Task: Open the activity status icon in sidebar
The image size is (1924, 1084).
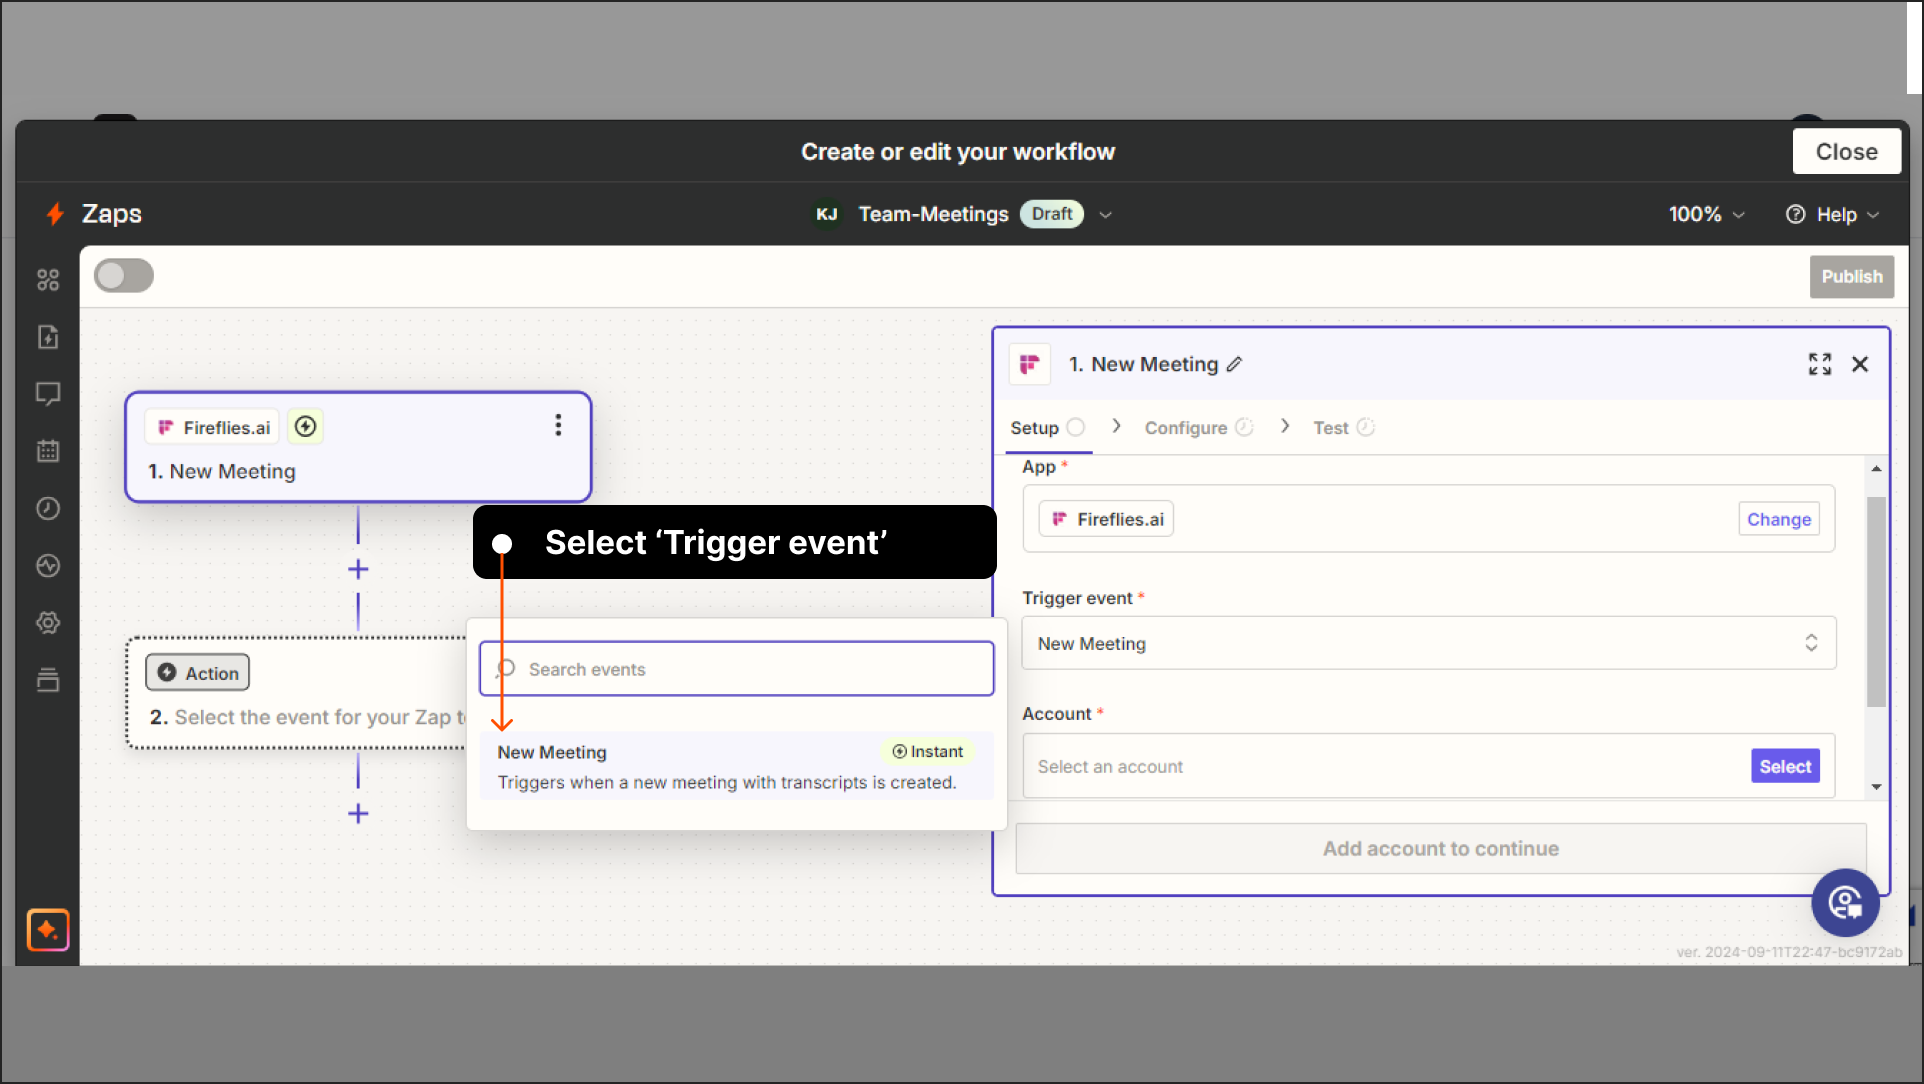Action: click(x=48, y=566)
